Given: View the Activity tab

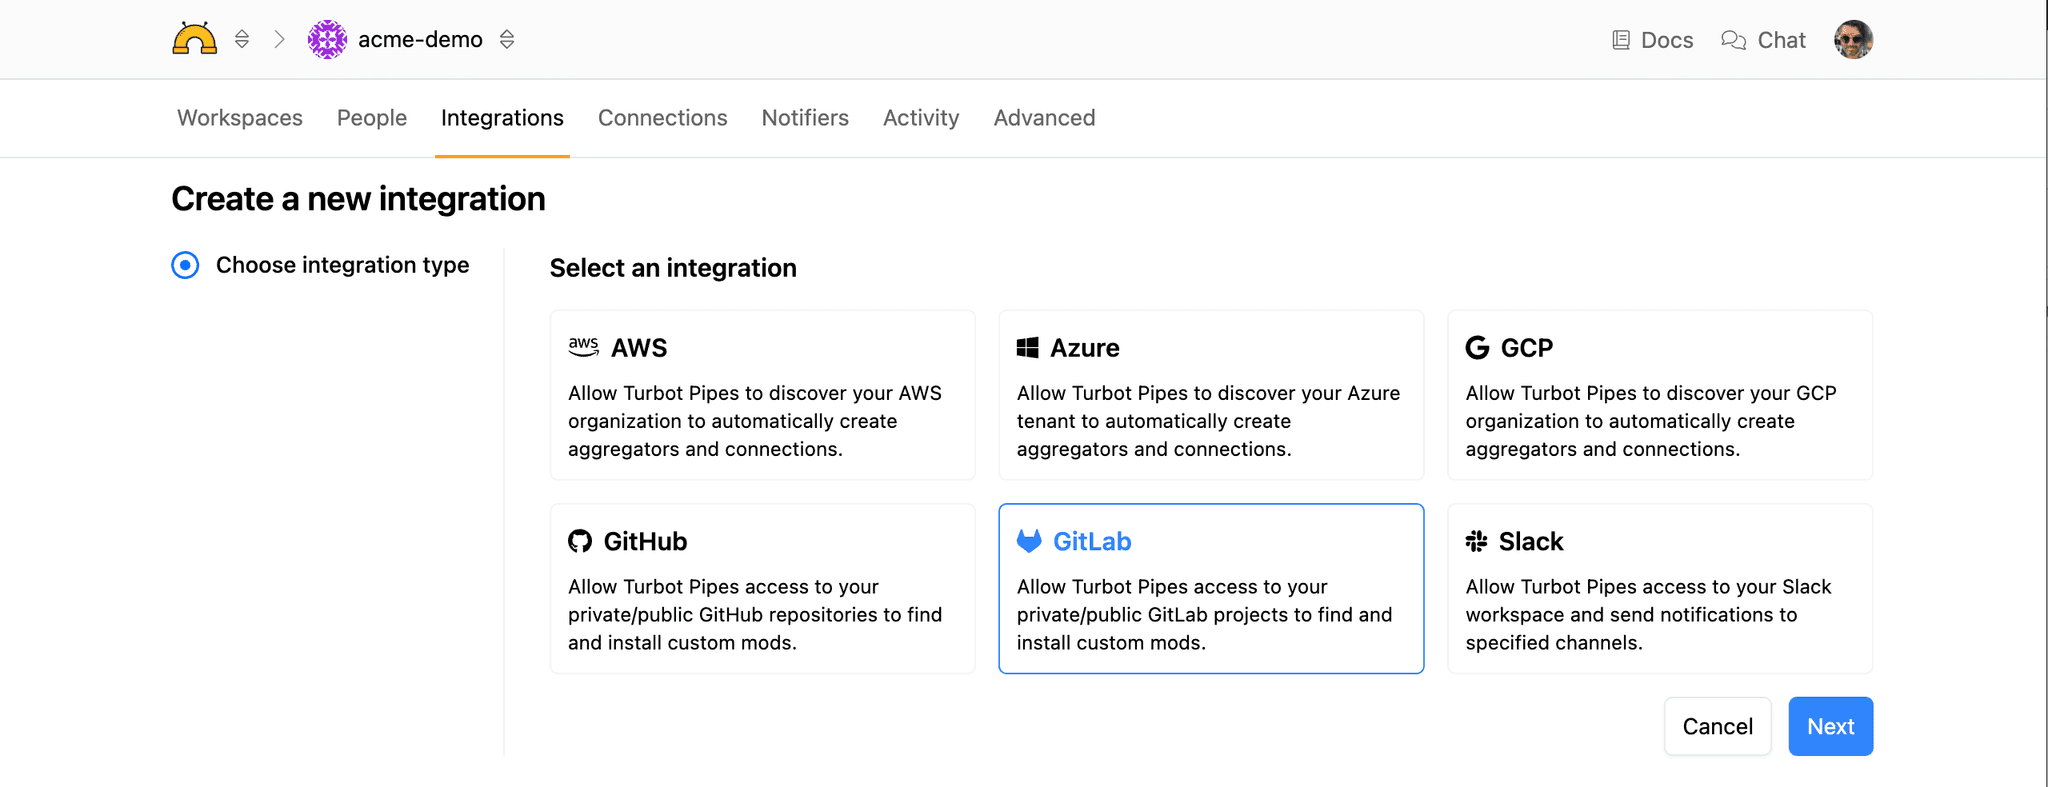Looking at the screenshot, I should pos(921,118).
